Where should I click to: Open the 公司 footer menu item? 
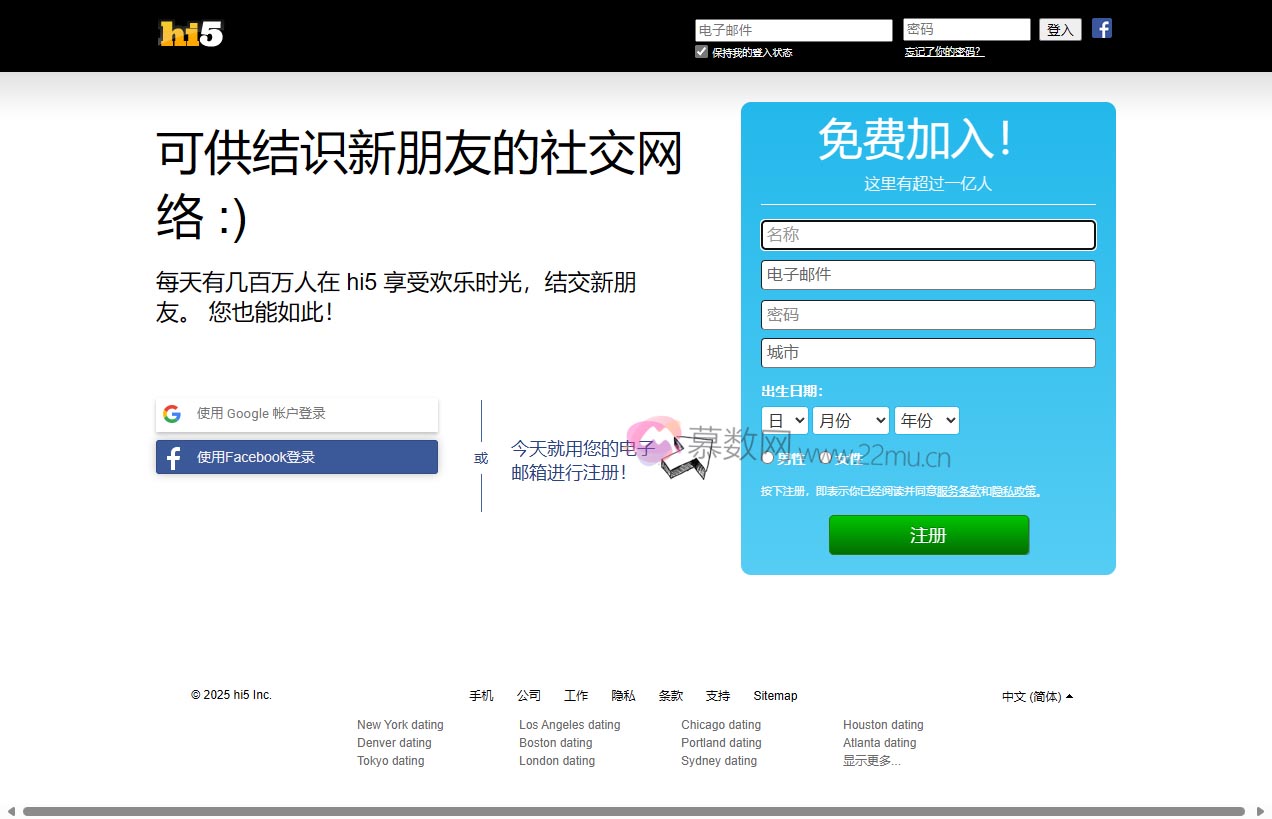point(529,696)
